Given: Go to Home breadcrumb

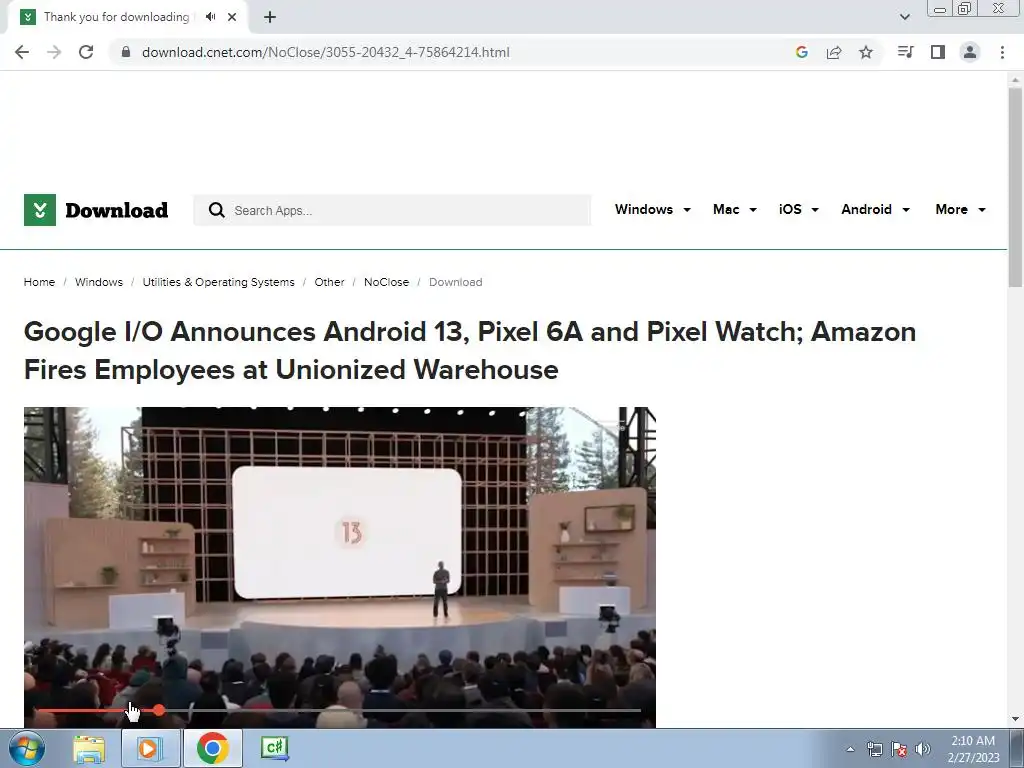Looking at the screenshot, I should [39, 282].
